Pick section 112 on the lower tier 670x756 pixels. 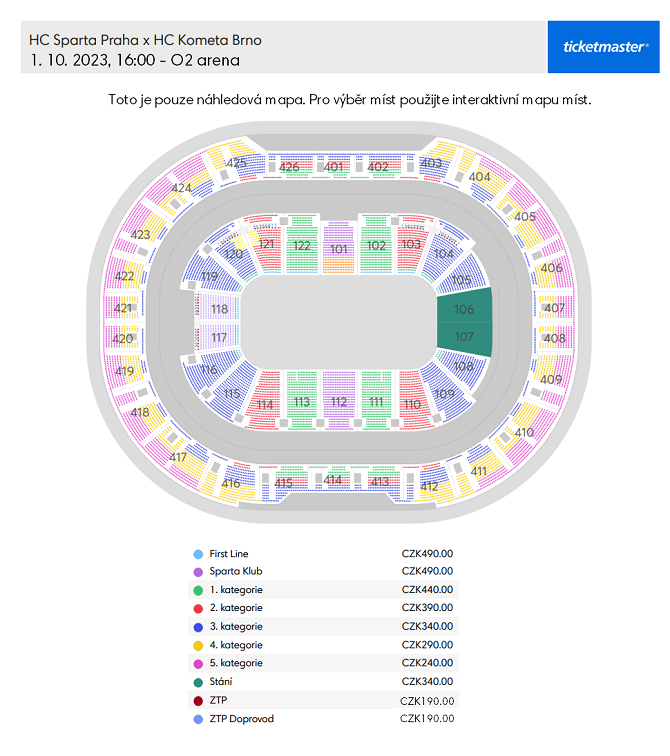click(x=338, y=400)
